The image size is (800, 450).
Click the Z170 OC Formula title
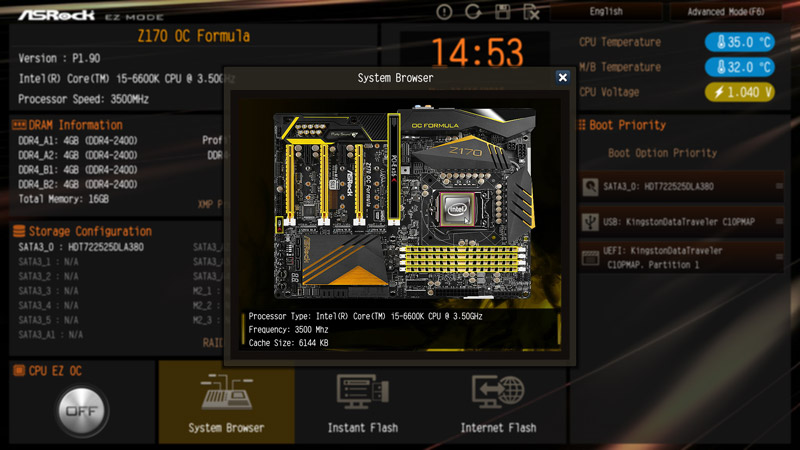[x=193, y=36]
